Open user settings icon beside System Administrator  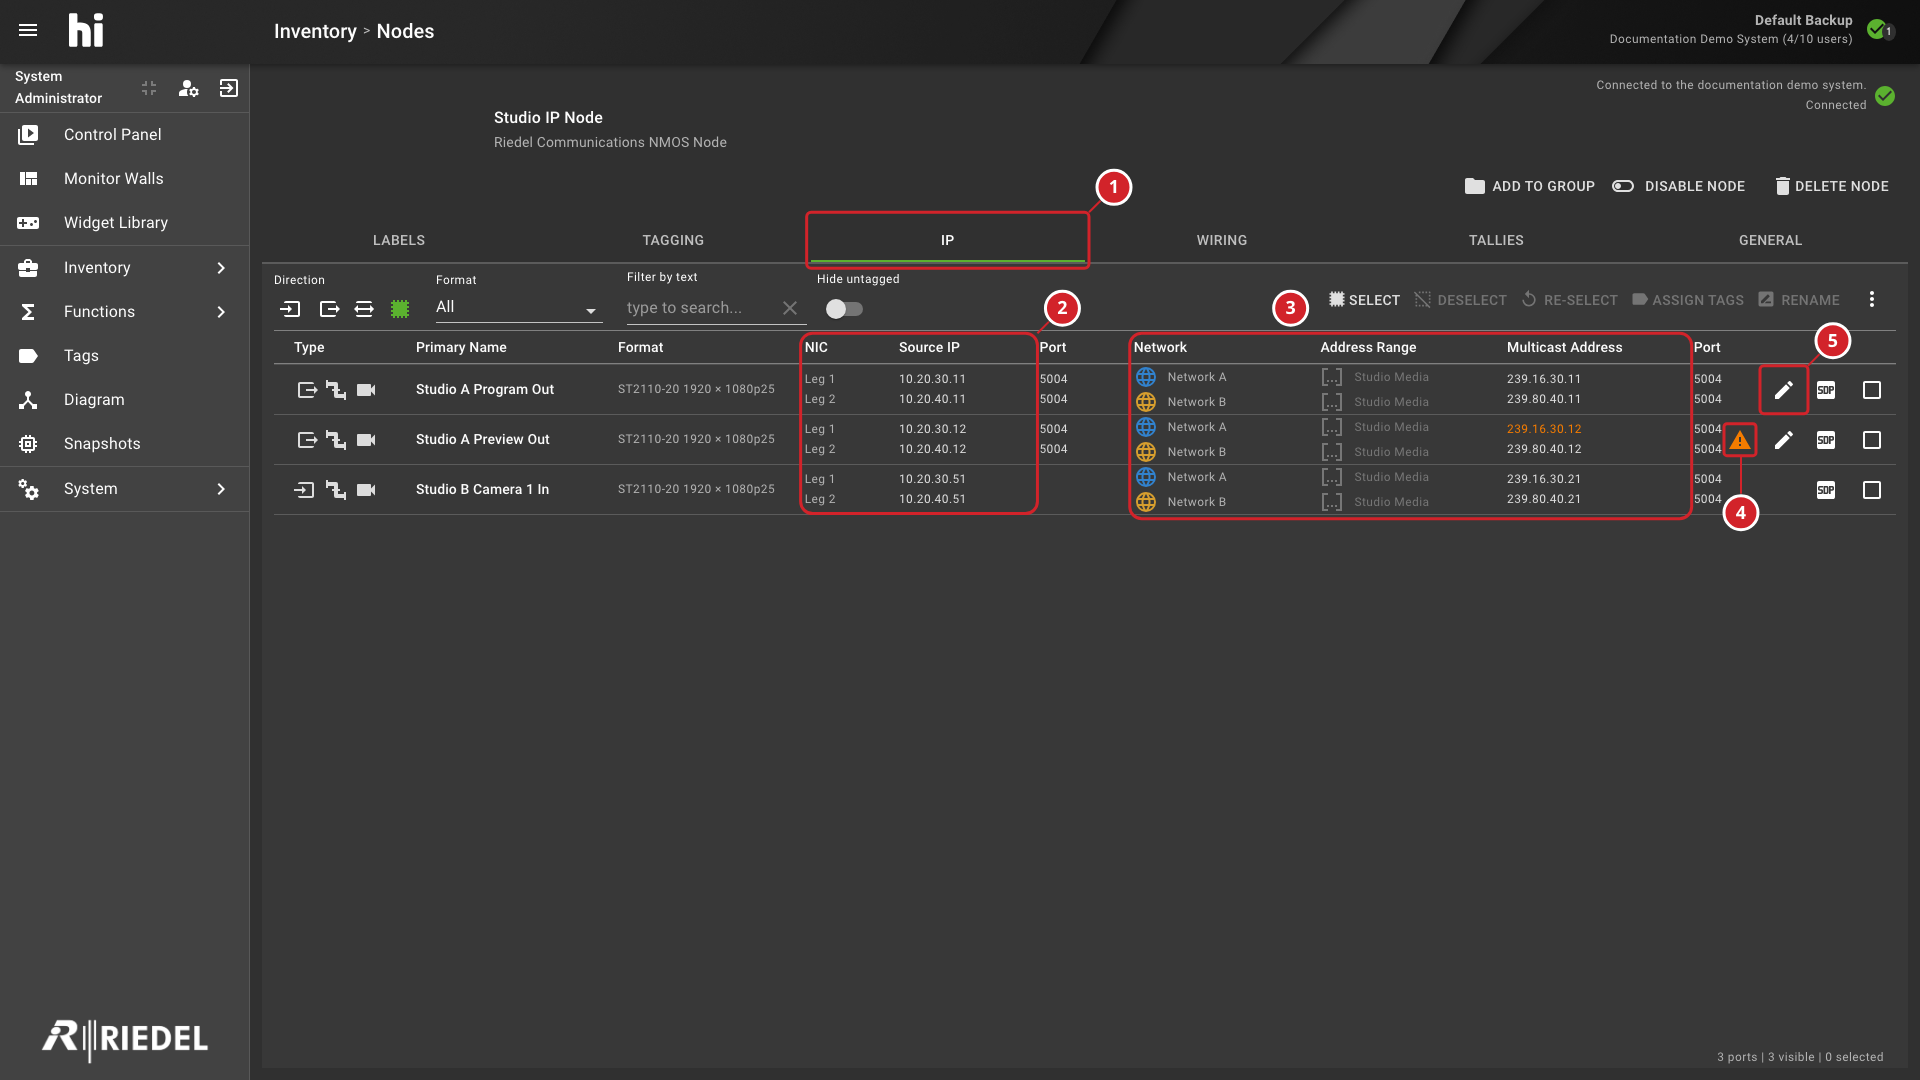[188, 88]
